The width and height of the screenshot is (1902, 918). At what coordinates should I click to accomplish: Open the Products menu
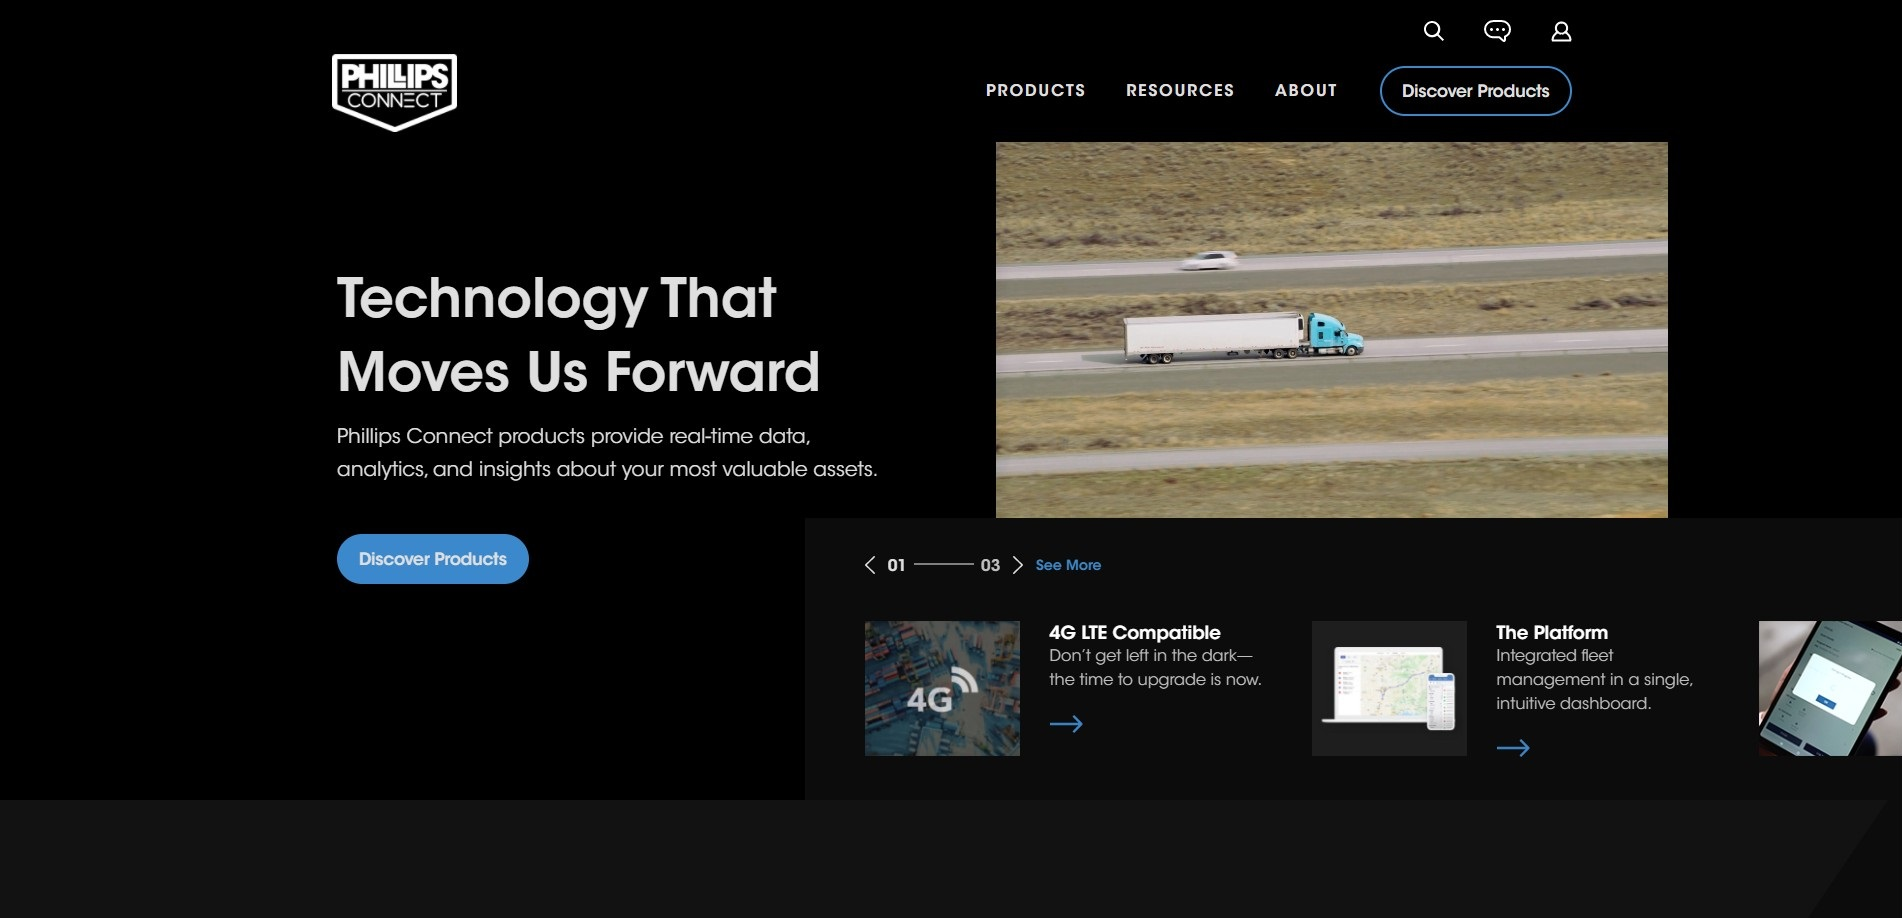click(x=1035, y=91)
